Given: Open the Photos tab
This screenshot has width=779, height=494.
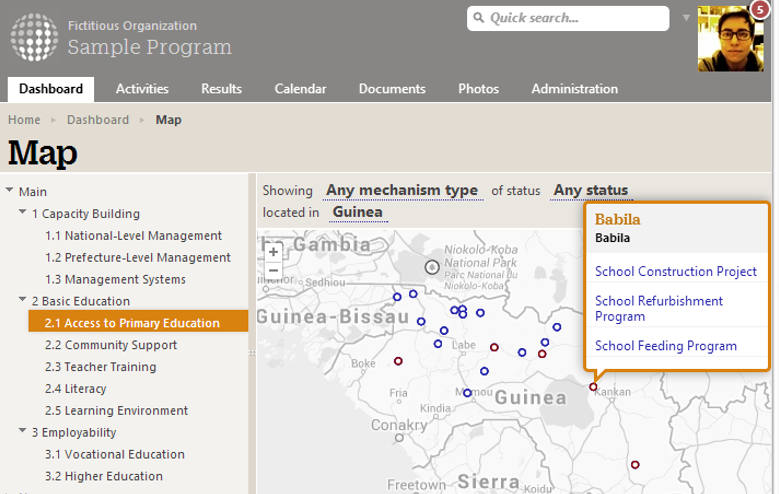Looking at the screenshot, I should 478,89.
